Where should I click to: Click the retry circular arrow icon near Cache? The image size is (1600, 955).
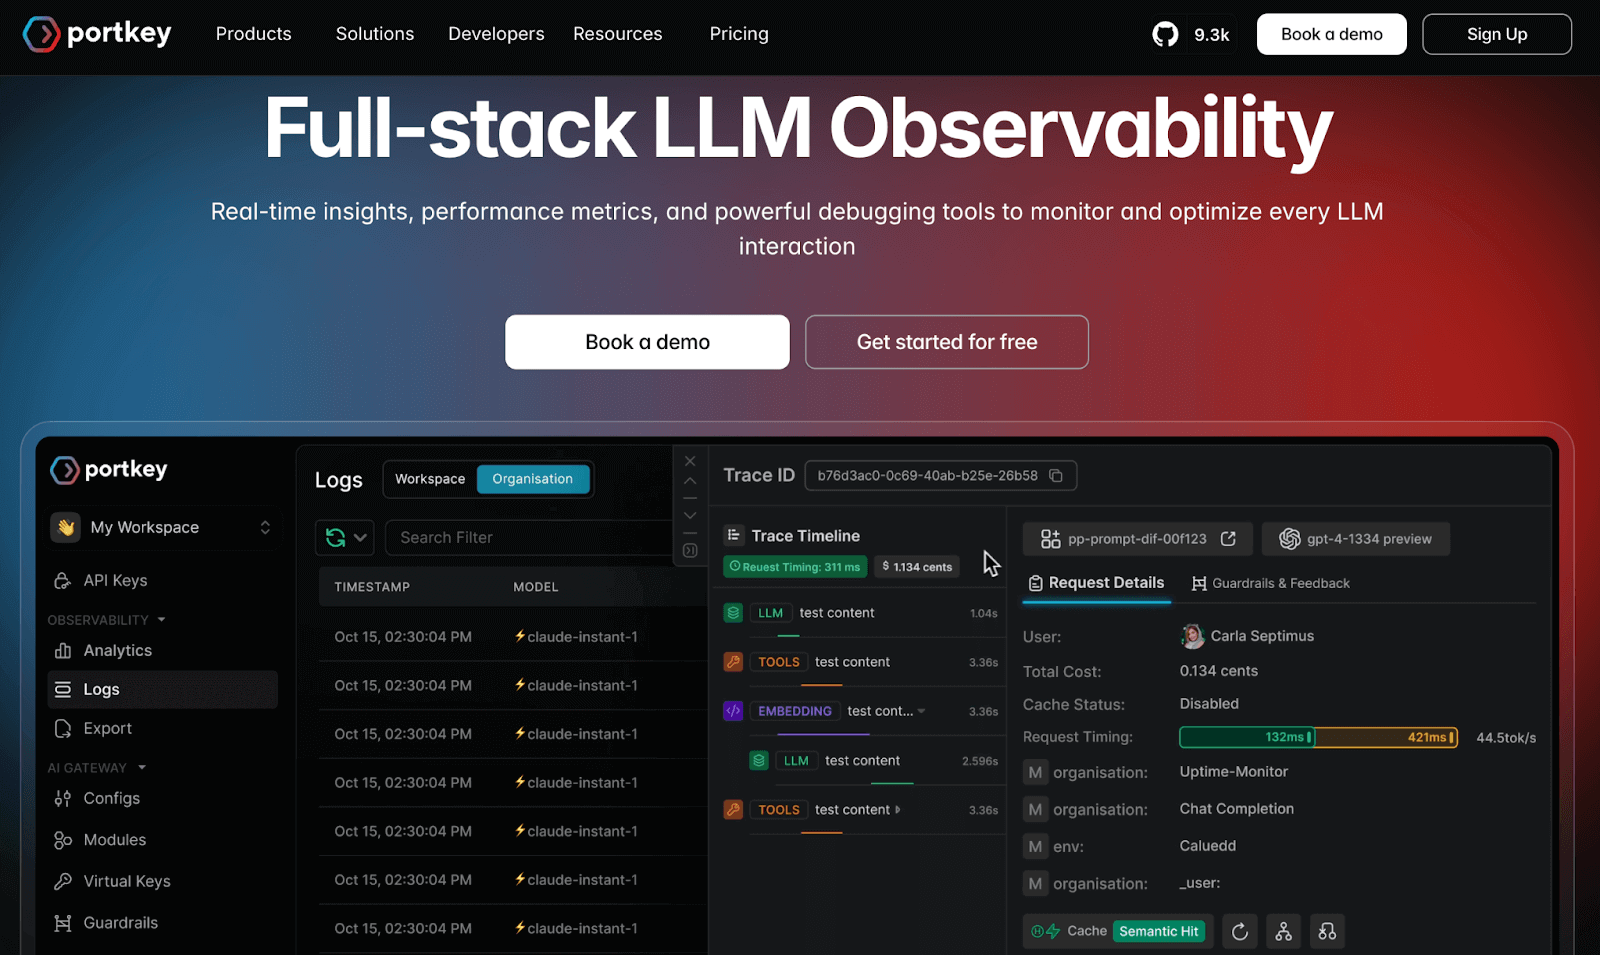point(1240,932)
